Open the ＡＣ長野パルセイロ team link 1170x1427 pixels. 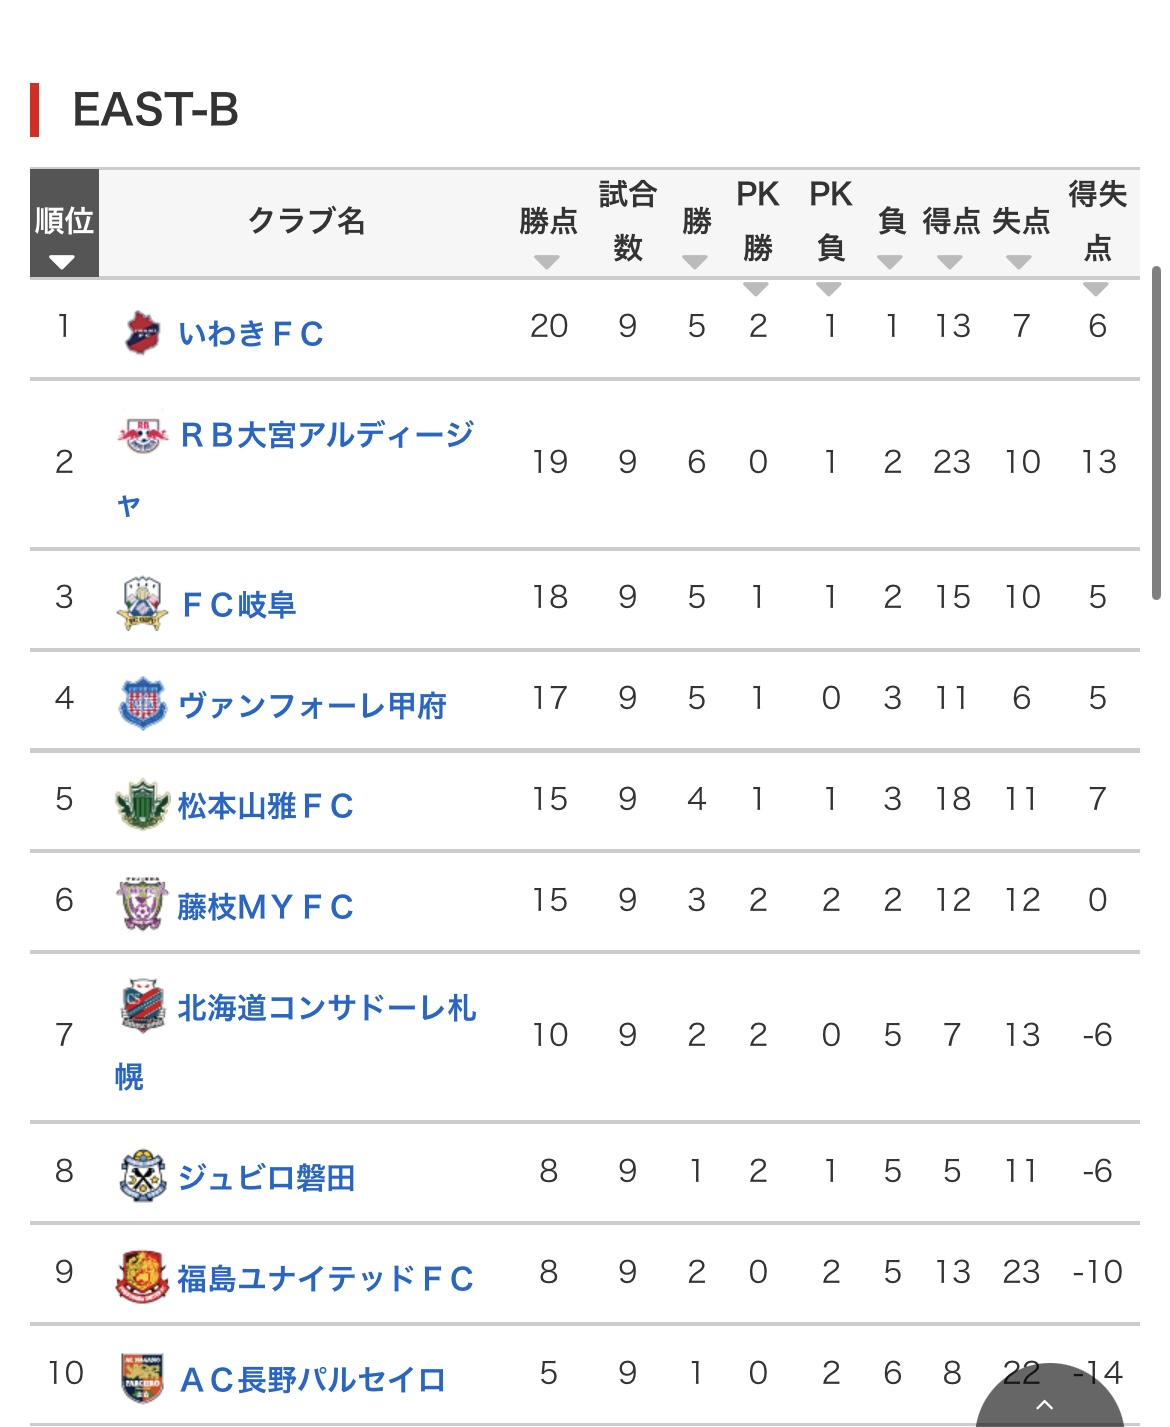click(x=312, y=1379)
